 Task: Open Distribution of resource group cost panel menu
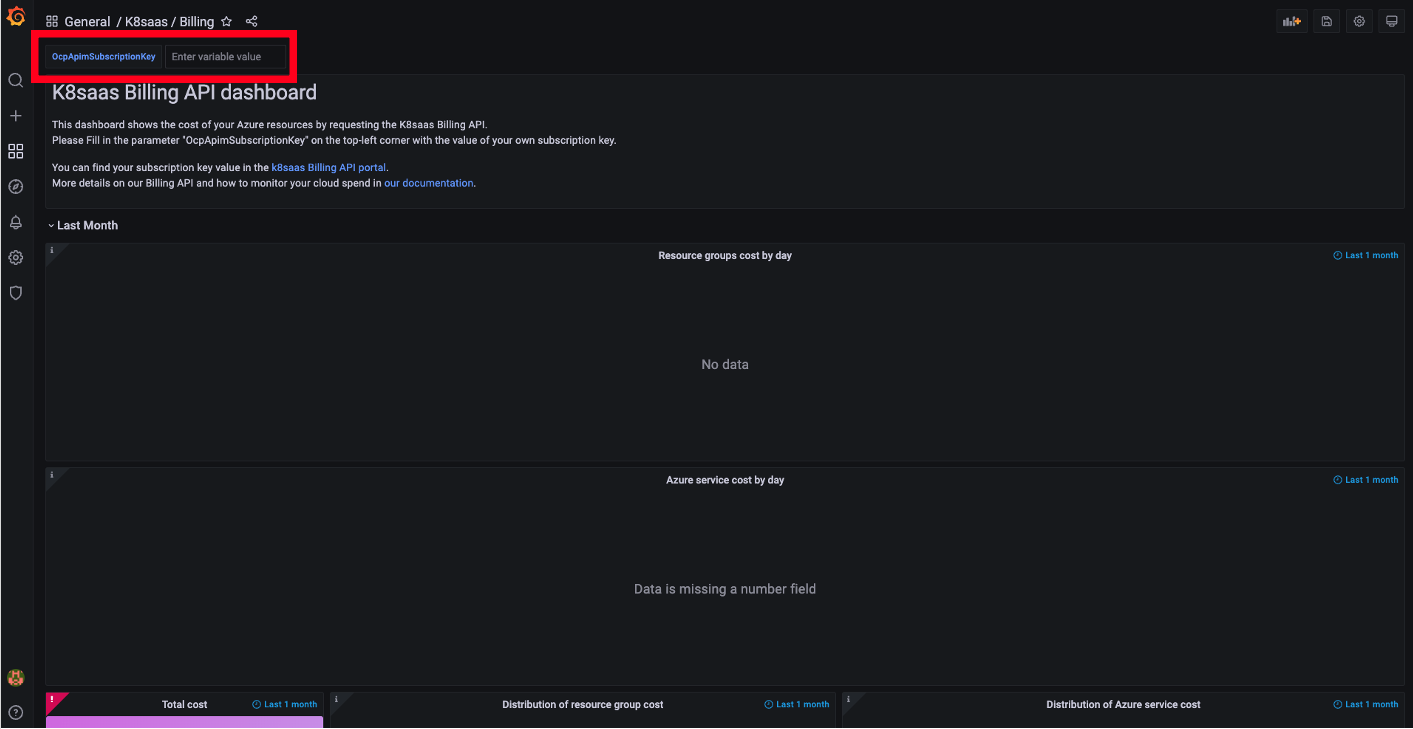[x=582, y=704]
